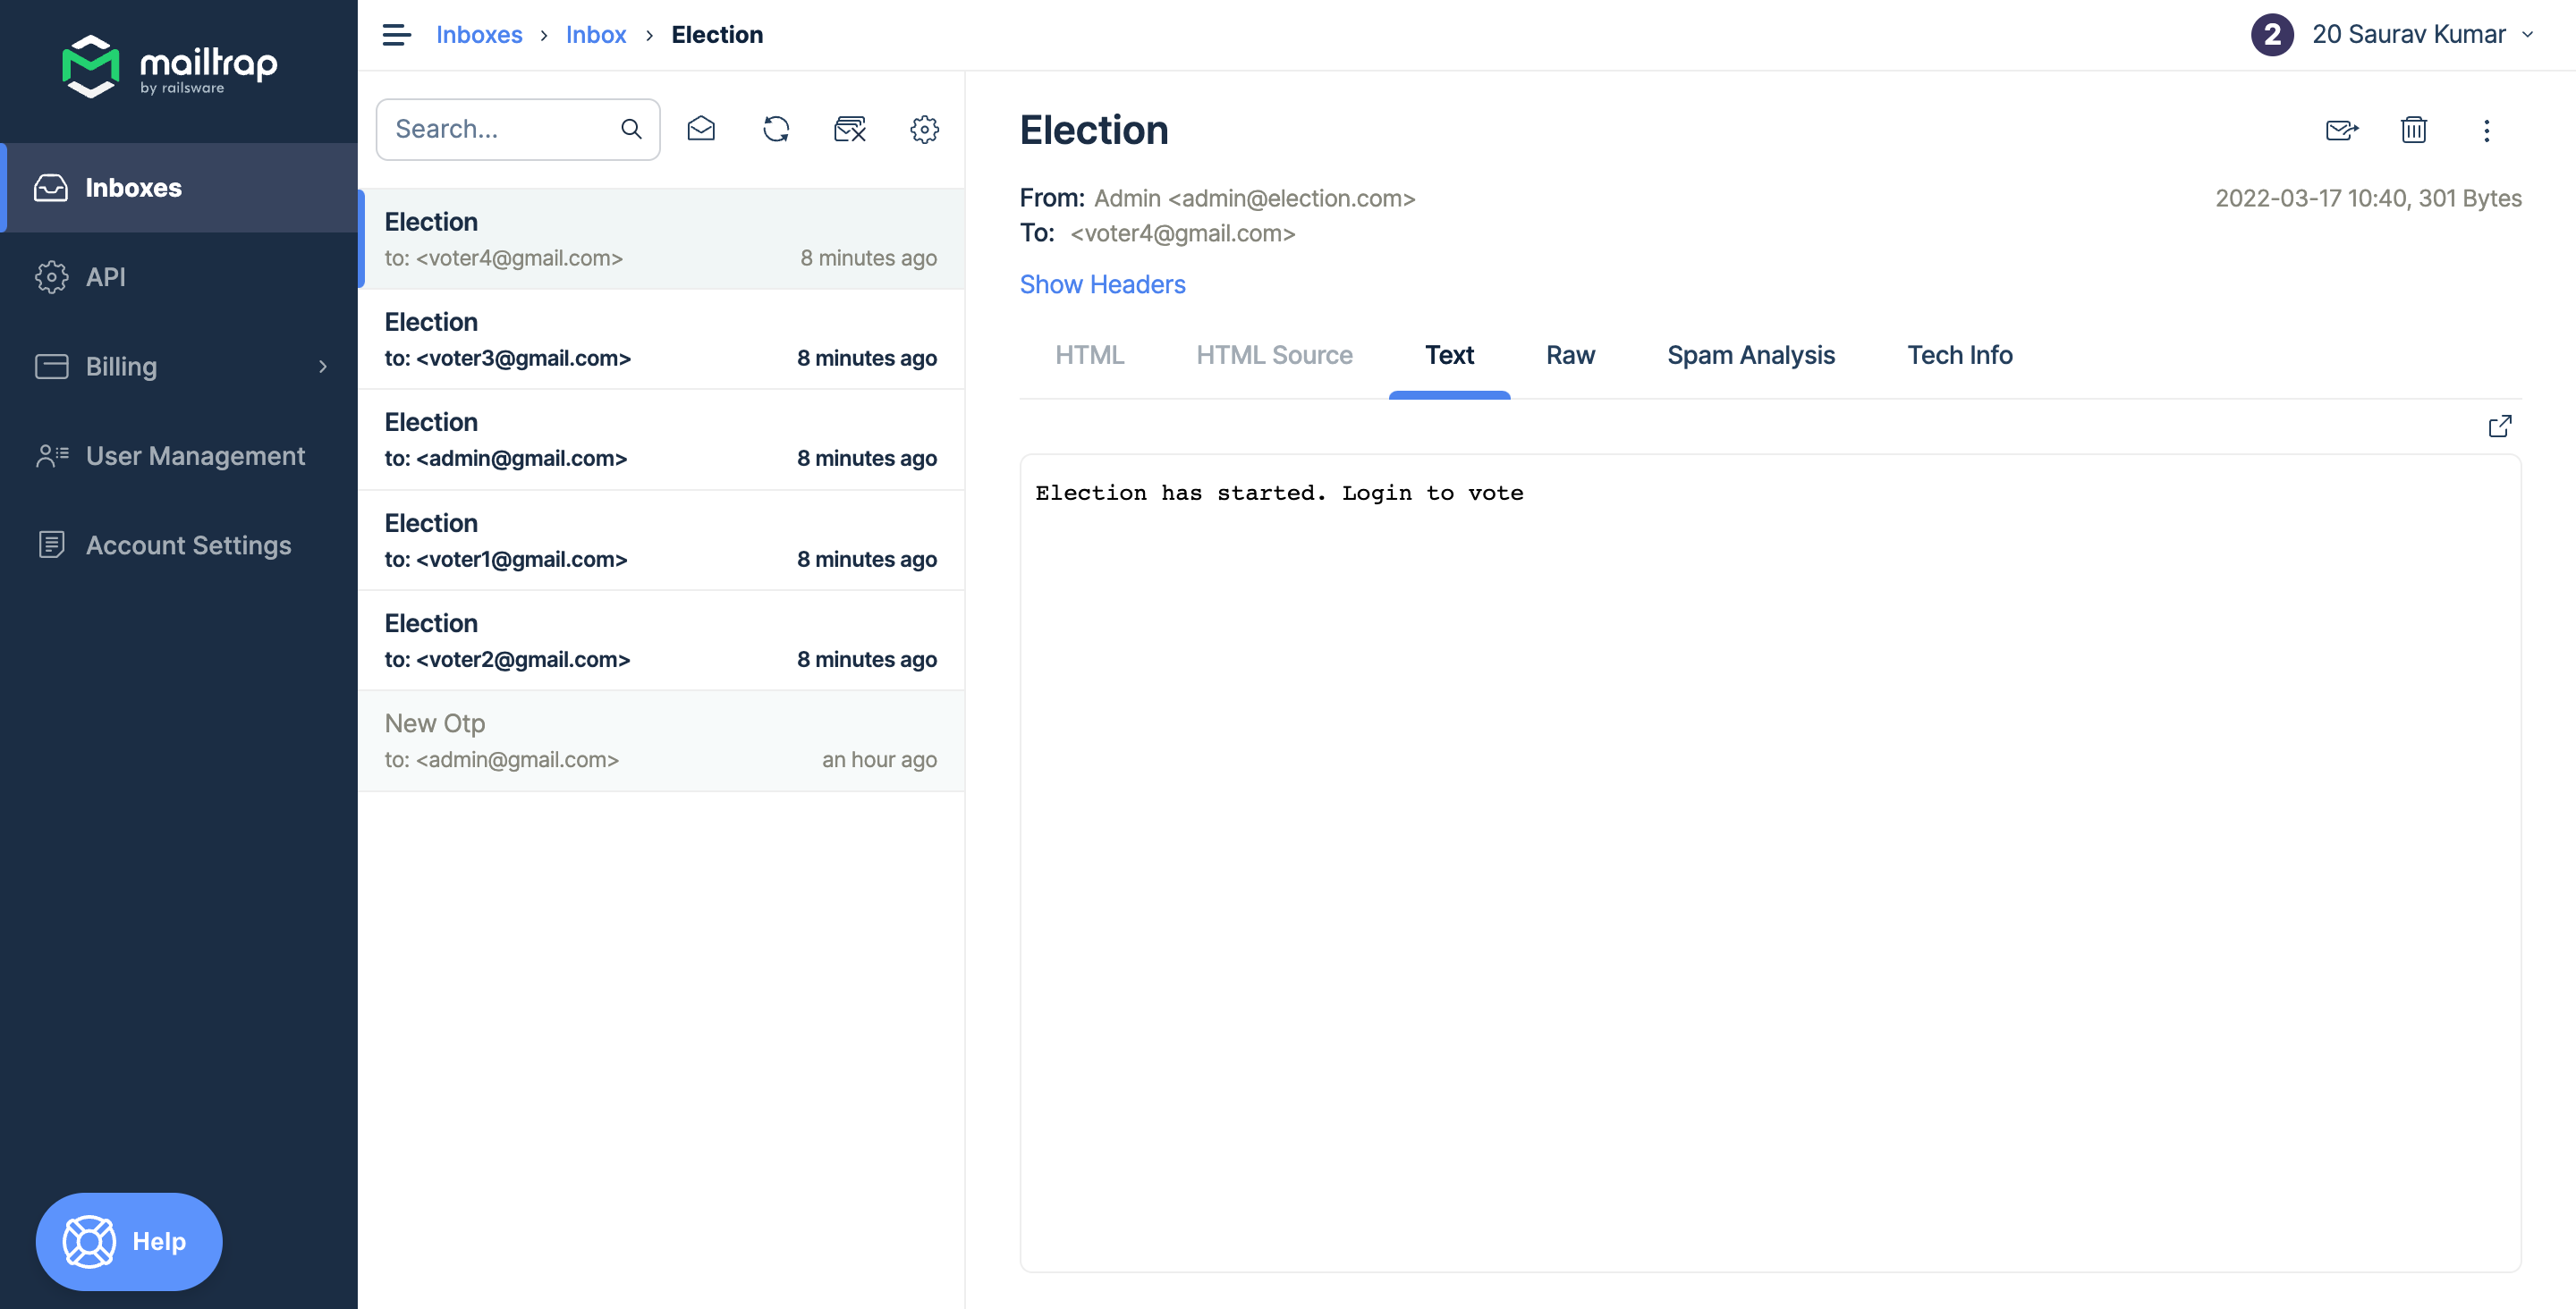Switch to the Spam Analysis tab

1750,355
